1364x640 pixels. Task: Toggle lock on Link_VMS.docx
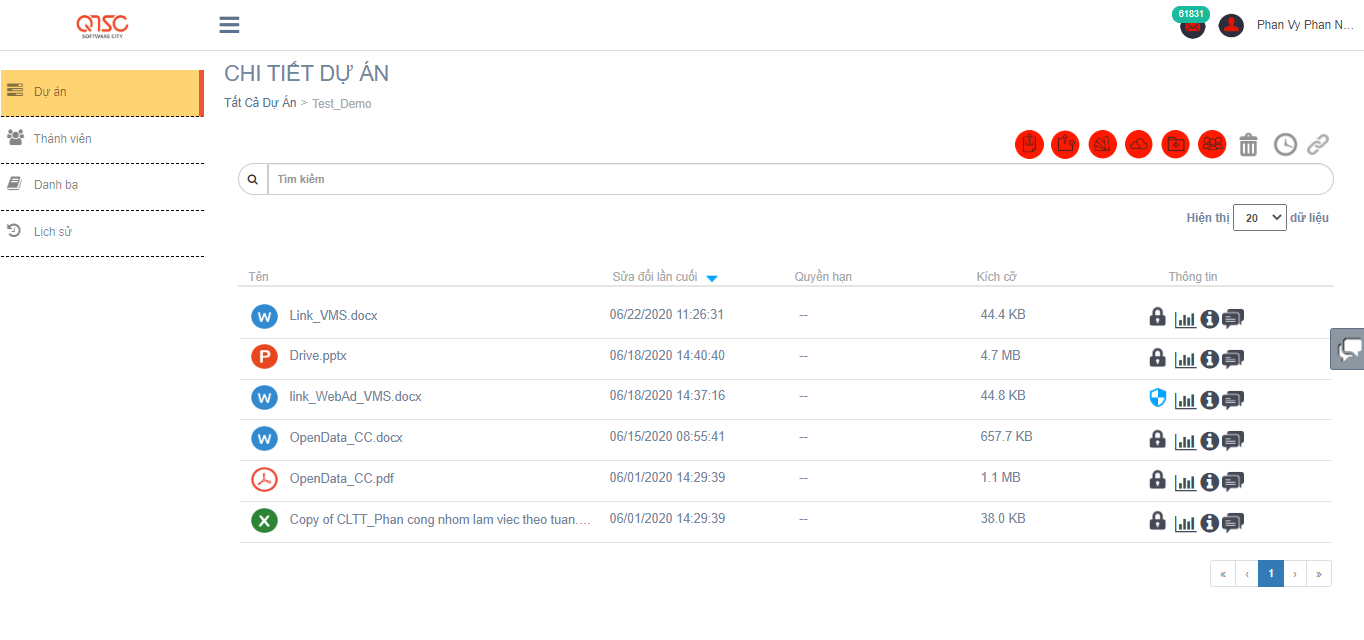point(1157,317)
